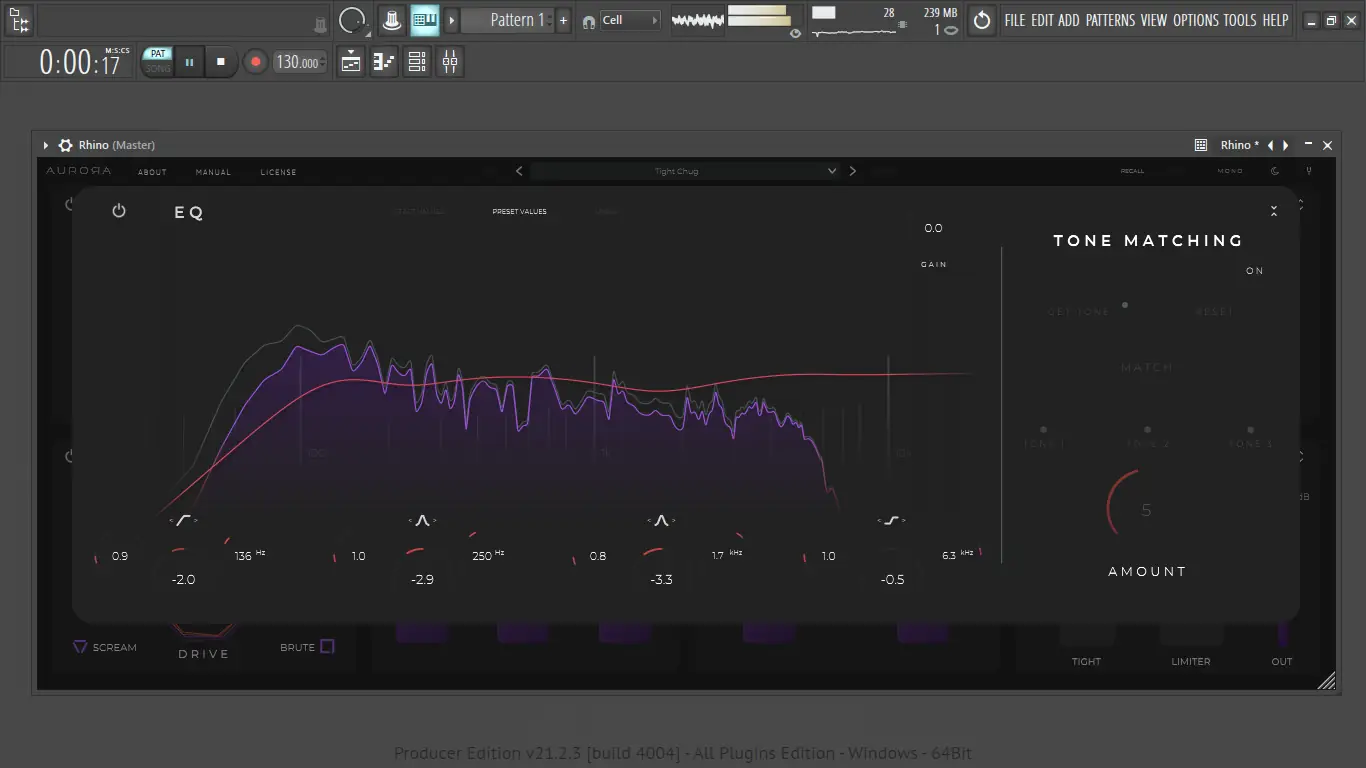The height and width of the screenshot is (768, 1366).
Task: Switch to PAT pattern mode
Action: point(158,54)
